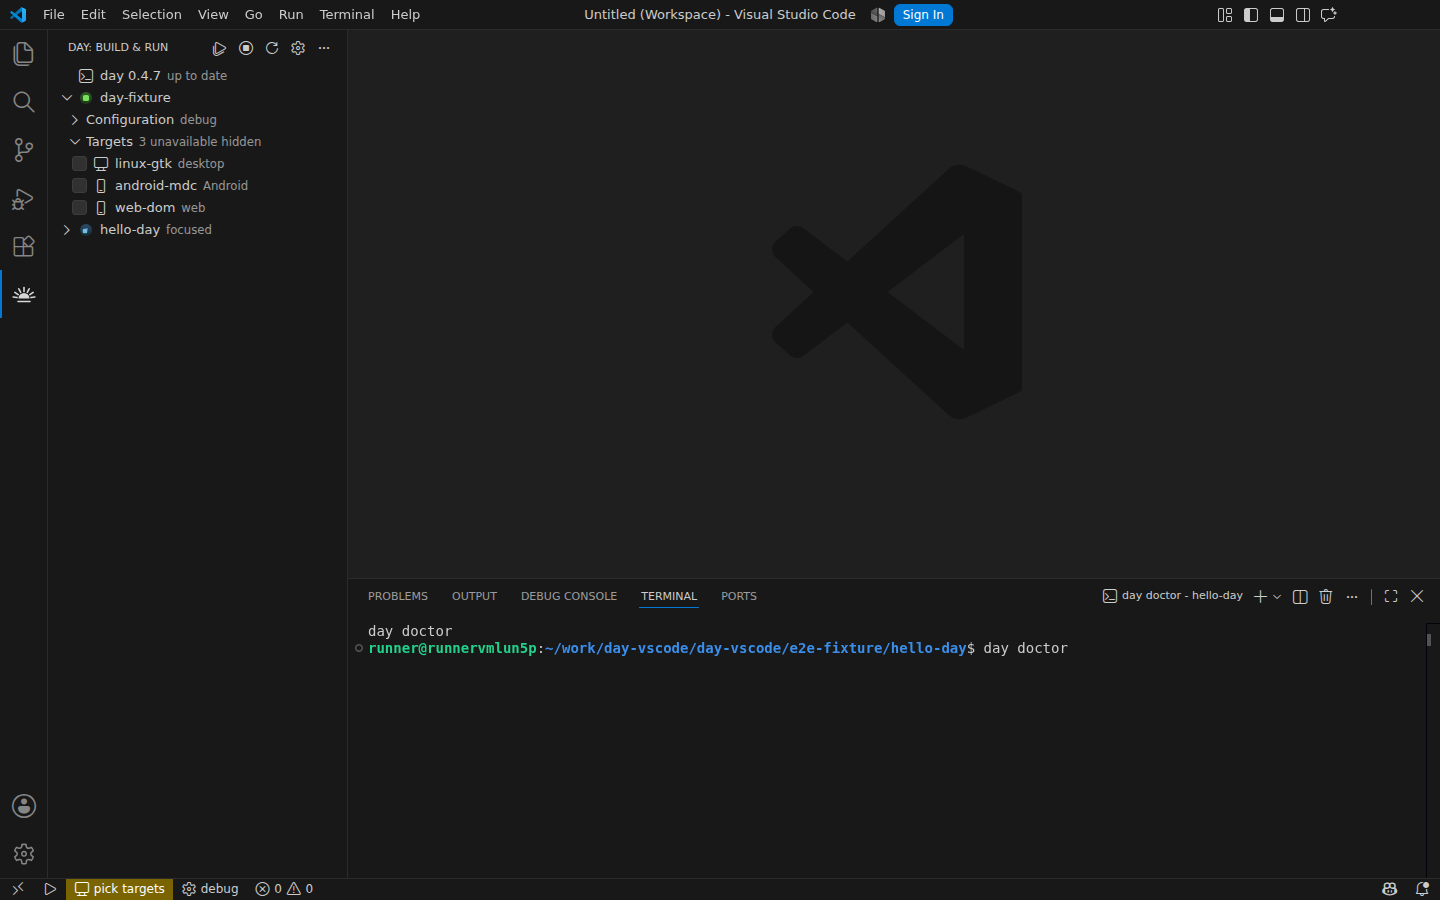
Task: Open the Explorer view in activity bar
Action: tap(23, 54)
